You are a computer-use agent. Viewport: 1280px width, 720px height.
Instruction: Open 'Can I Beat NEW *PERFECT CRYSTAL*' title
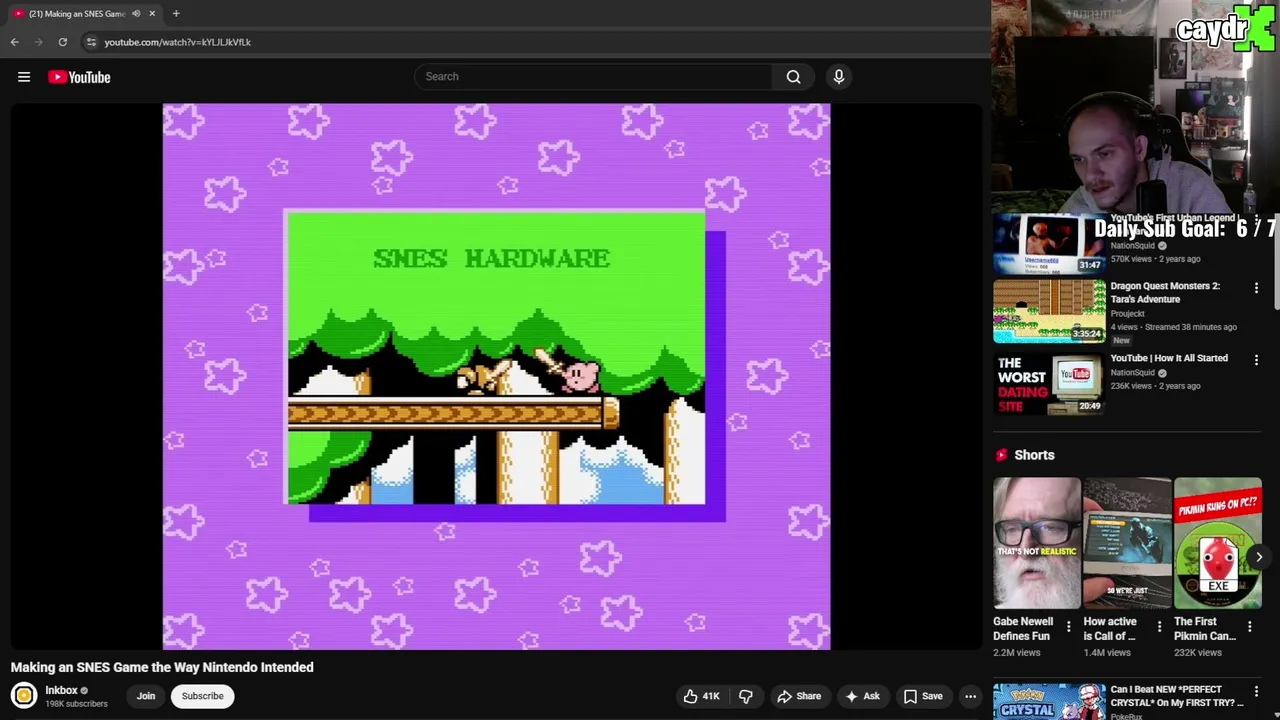coord(1177,696)
